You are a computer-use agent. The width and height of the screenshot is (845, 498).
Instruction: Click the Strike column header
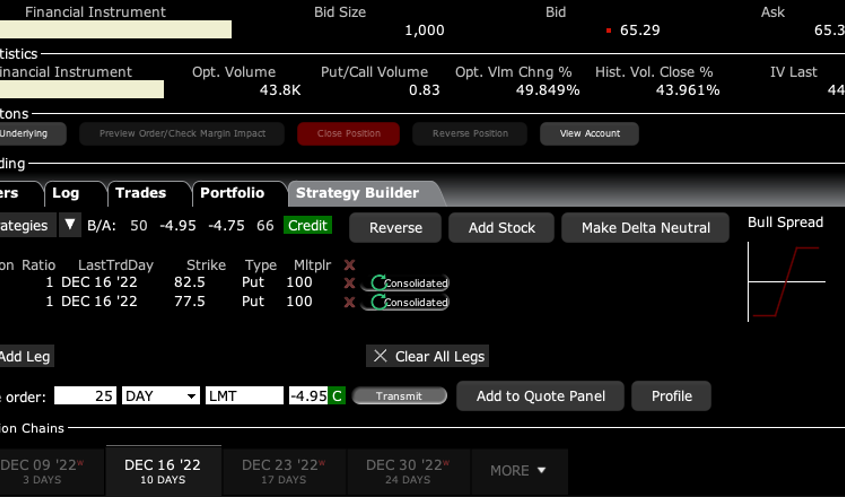[206, 265]
